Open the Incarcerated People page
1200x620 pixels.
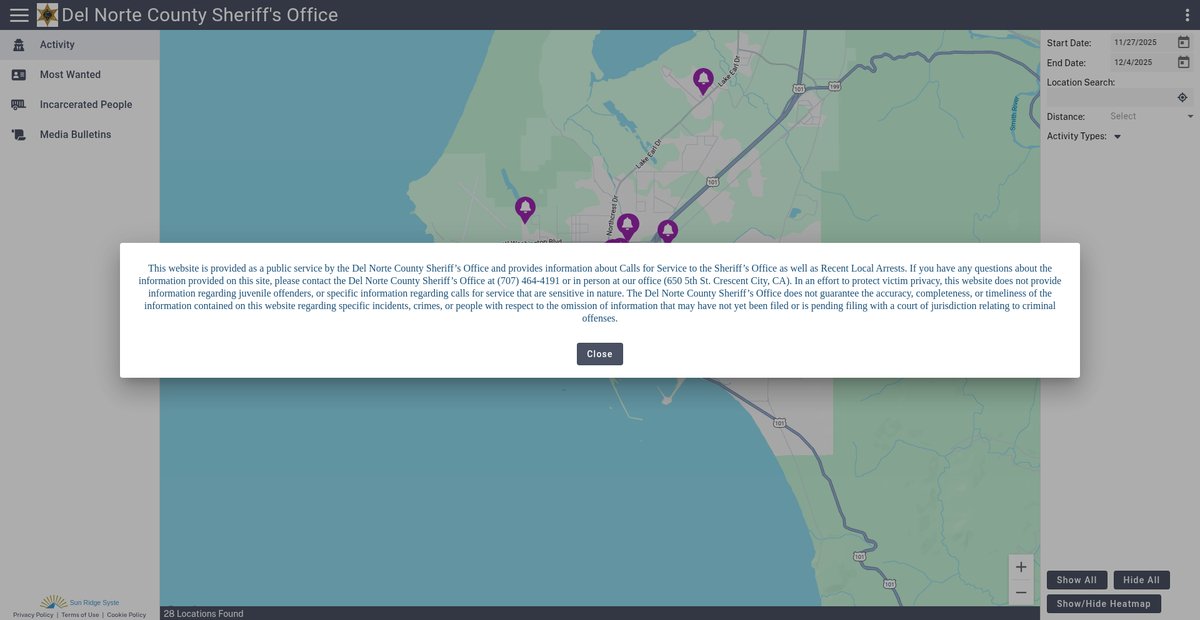point(80,105)
